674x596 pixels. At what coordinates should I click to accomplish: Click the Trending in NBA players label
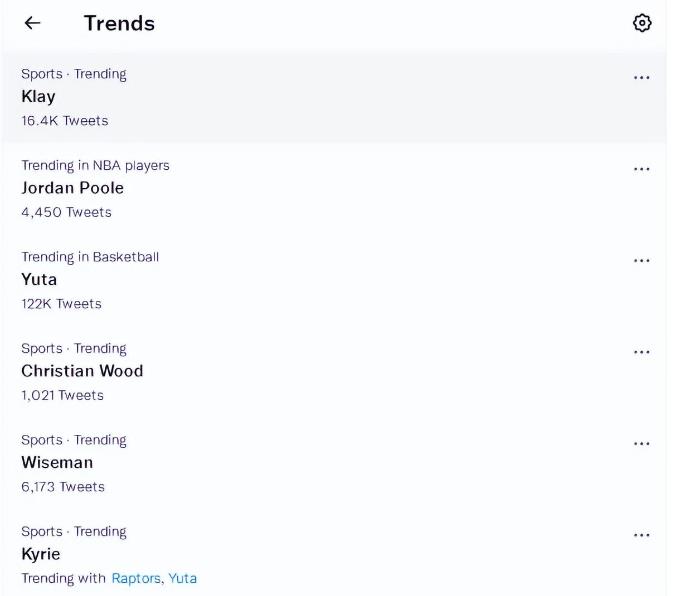tap(95, 166)
